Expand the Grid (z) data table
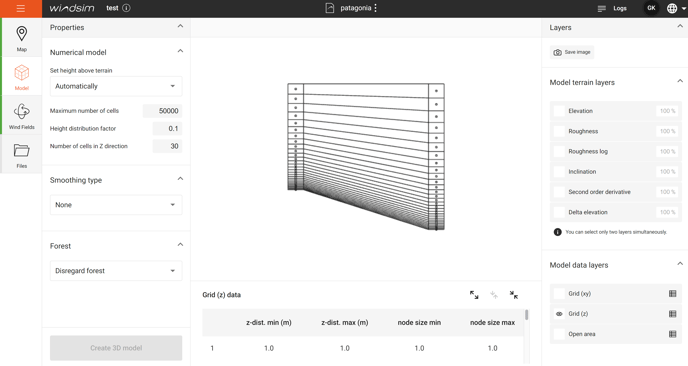This screenshot has width=688, height=366. pos(474,295)
